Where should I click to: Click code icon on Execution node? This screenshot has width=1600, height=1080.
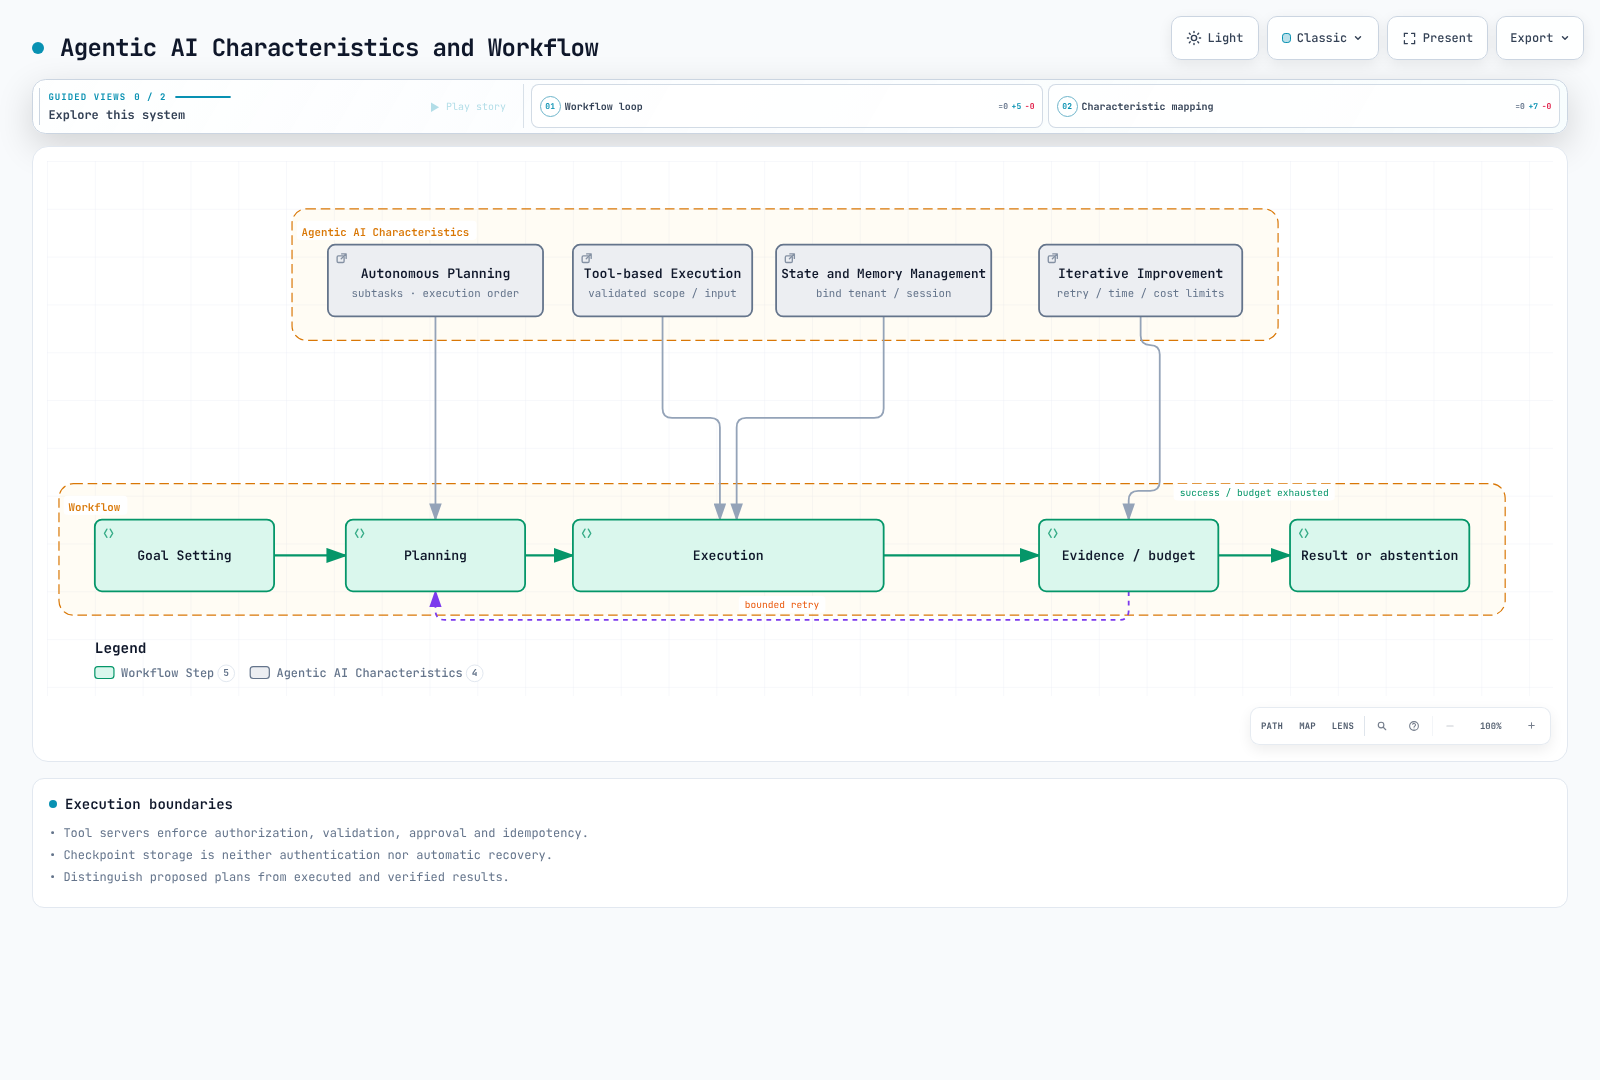click(x=586, y=533)
